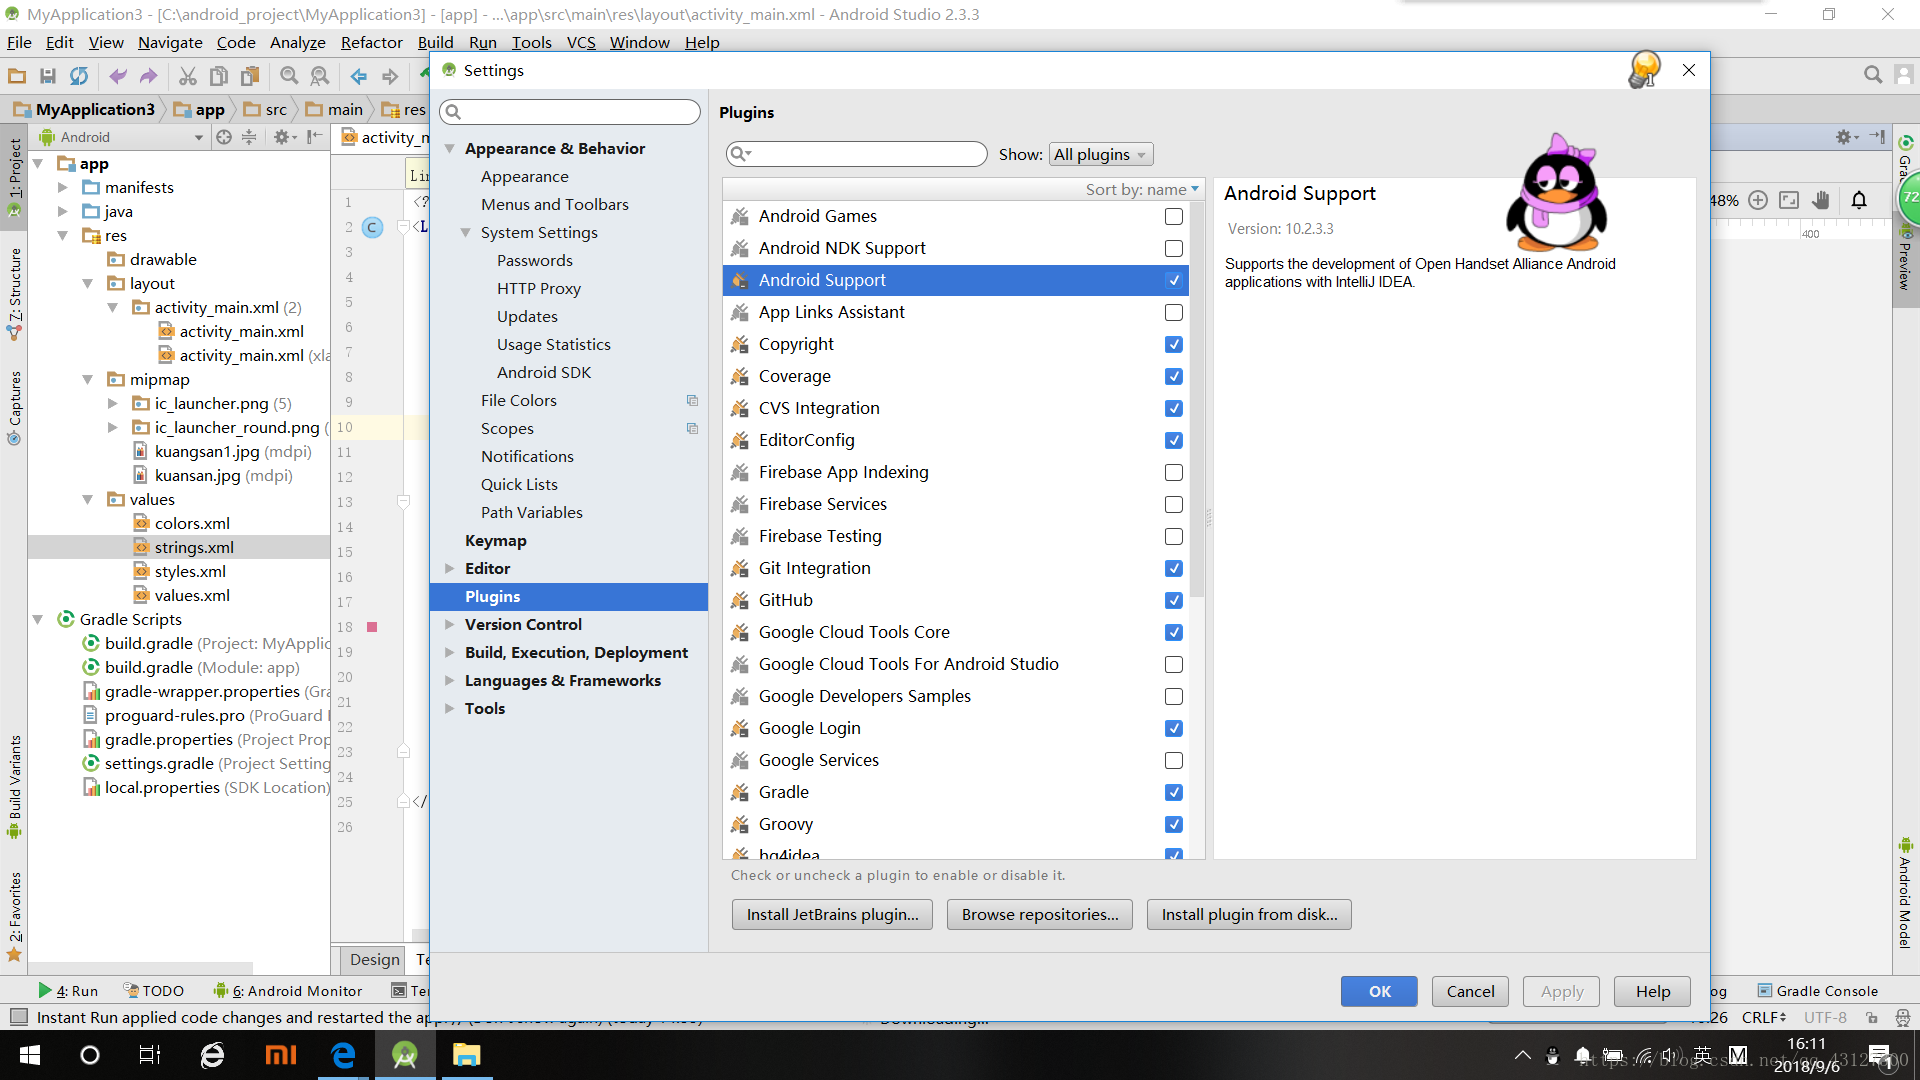This screenshot has height=1080, width=1920.
Task: Click OK in Settings dialog
Action: pyautogui.click(x=1379, y=991)
